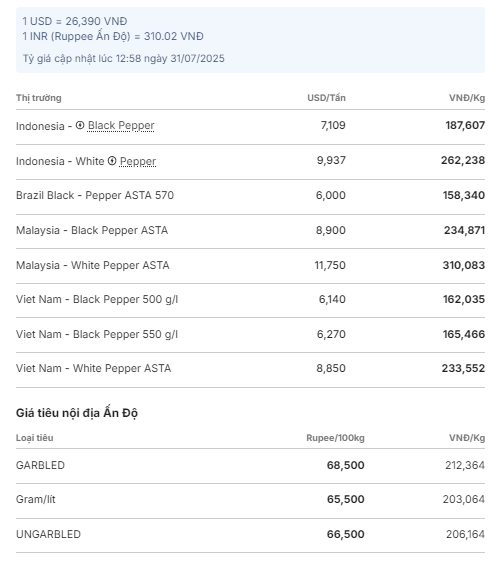
Task: Select Viet Nam - Black Pepper 550 g/l row
Action: (x=250, y=334)
